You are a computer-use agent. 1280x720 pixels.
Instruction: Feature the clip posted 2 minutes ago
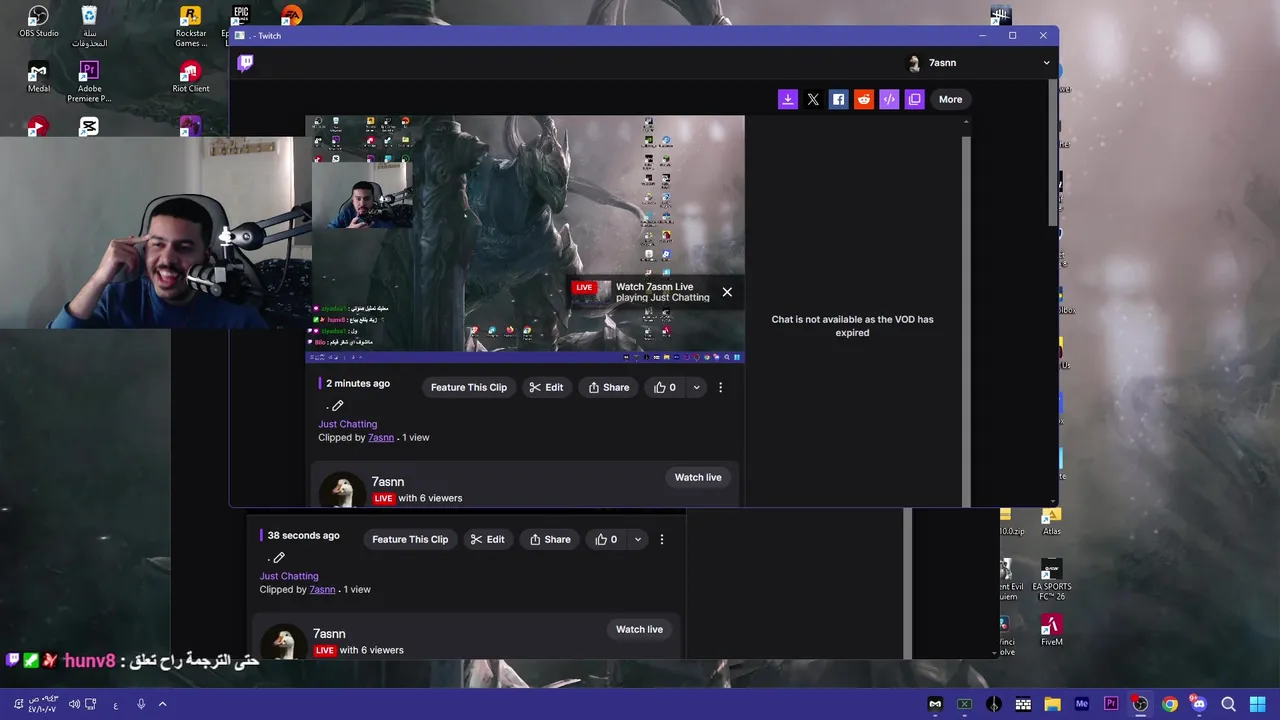click(x=468, y=387)
